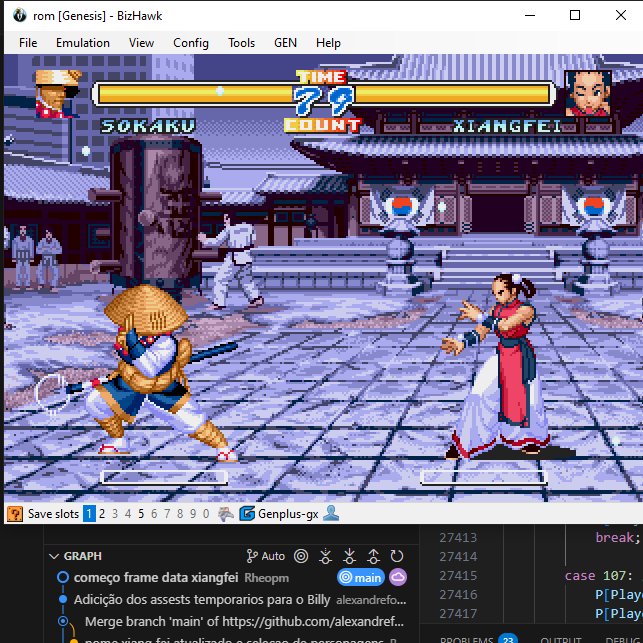Open the Auto branch selector in Graph
The height and width of the screenshot is (643, 643).
point(266,556)
